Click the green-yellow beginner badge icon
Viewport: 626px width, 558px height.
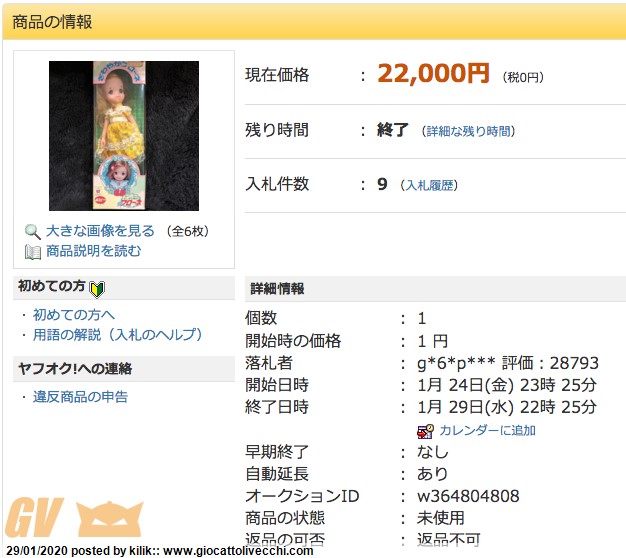[x=97, y=289]
